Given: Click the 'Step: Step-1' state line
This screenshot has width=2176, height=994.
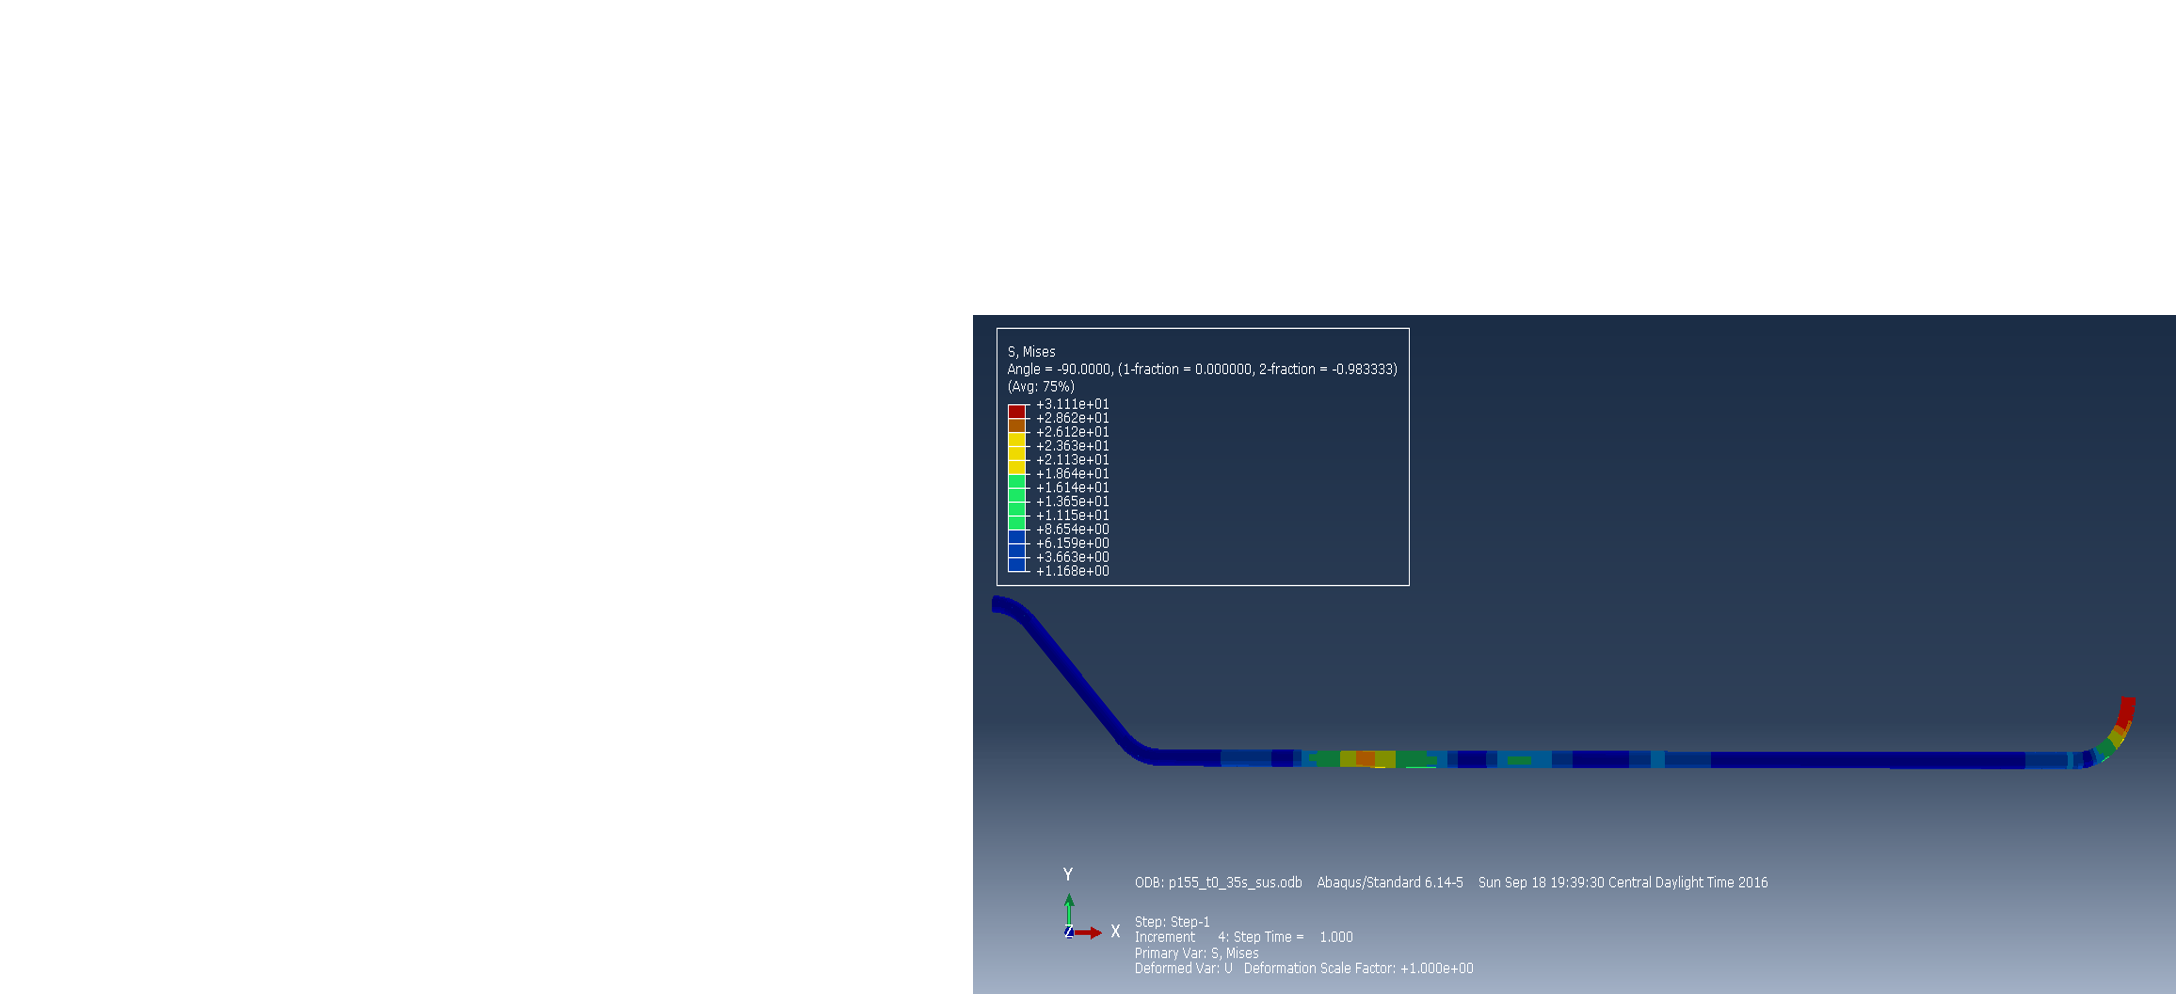Looking at the screenshot, I should pos(1172,922).
